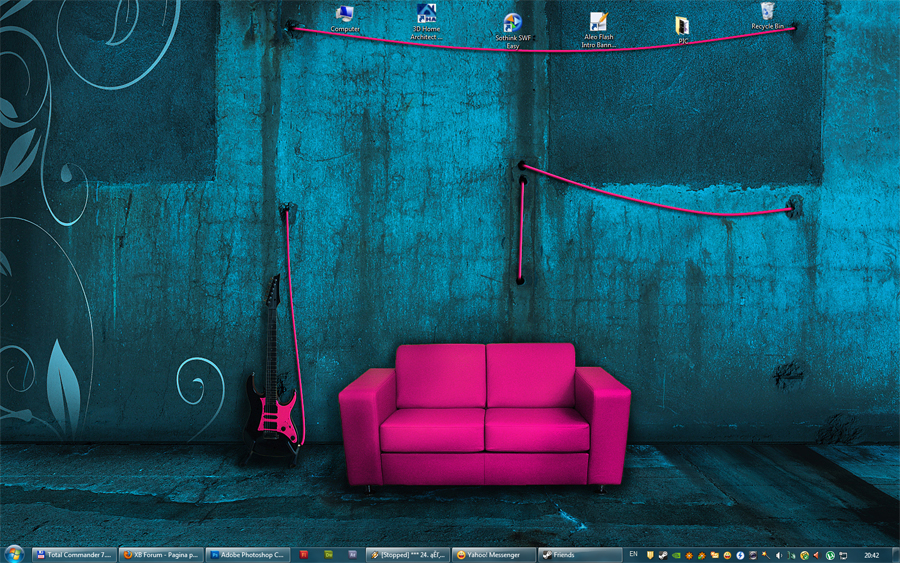Viewport: 900px width, 563px height.
Task: Click the yellow shield tray icon
Action: (650, 555)
